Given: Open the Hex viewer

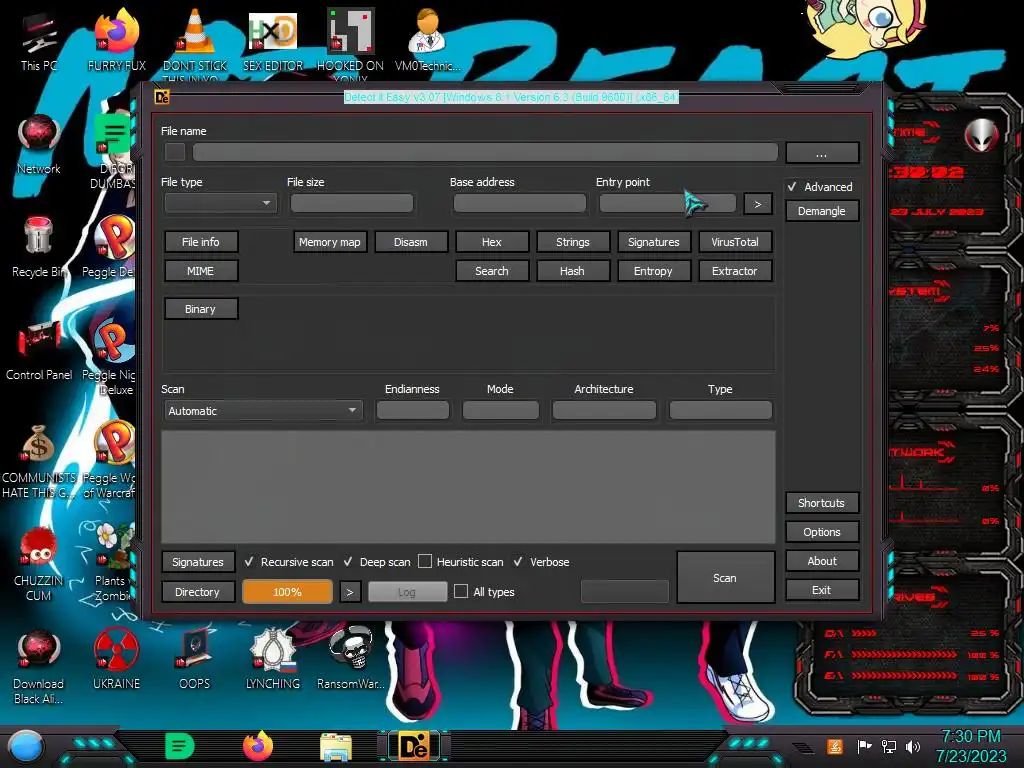Looking at the screenshot, I should (x=492, y=242).
